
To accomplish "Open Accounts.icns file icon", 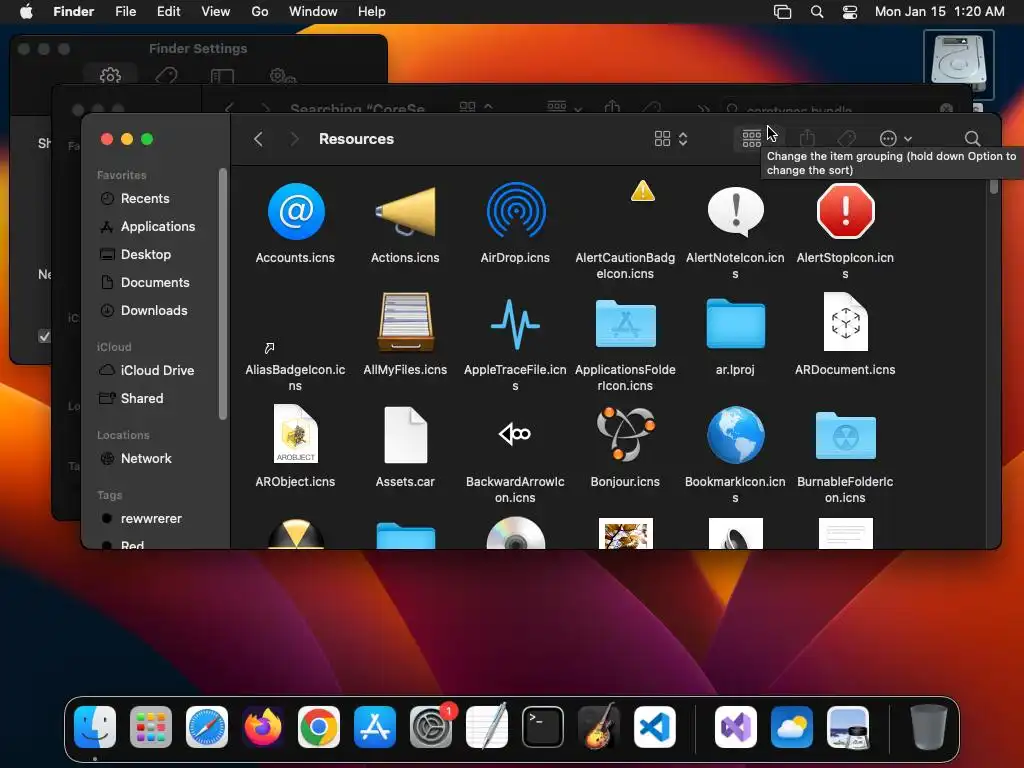I will [x=296, y=212].
